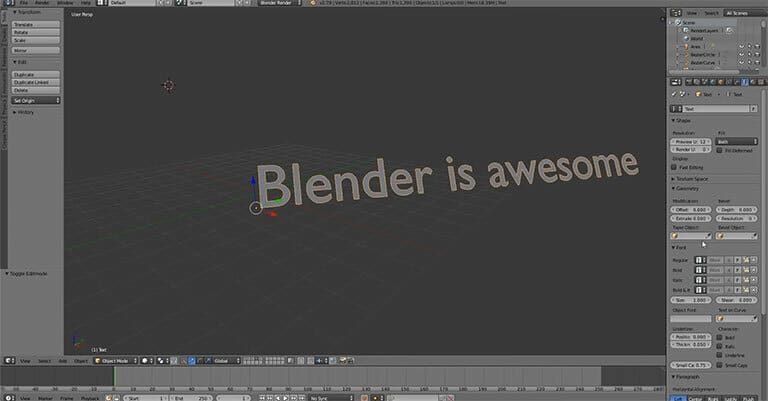
Task: Click the Translate button
Action: pyautogui.click(x=36, y=24)
